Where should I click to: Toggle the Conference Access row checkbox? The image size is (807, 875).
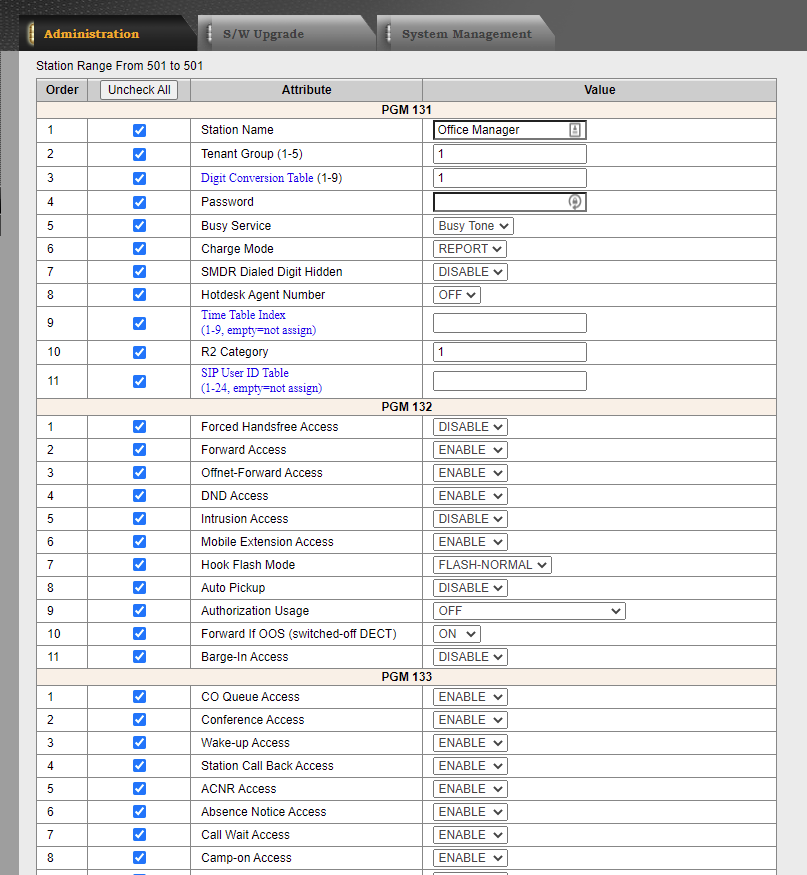click(x=139, y=720)
